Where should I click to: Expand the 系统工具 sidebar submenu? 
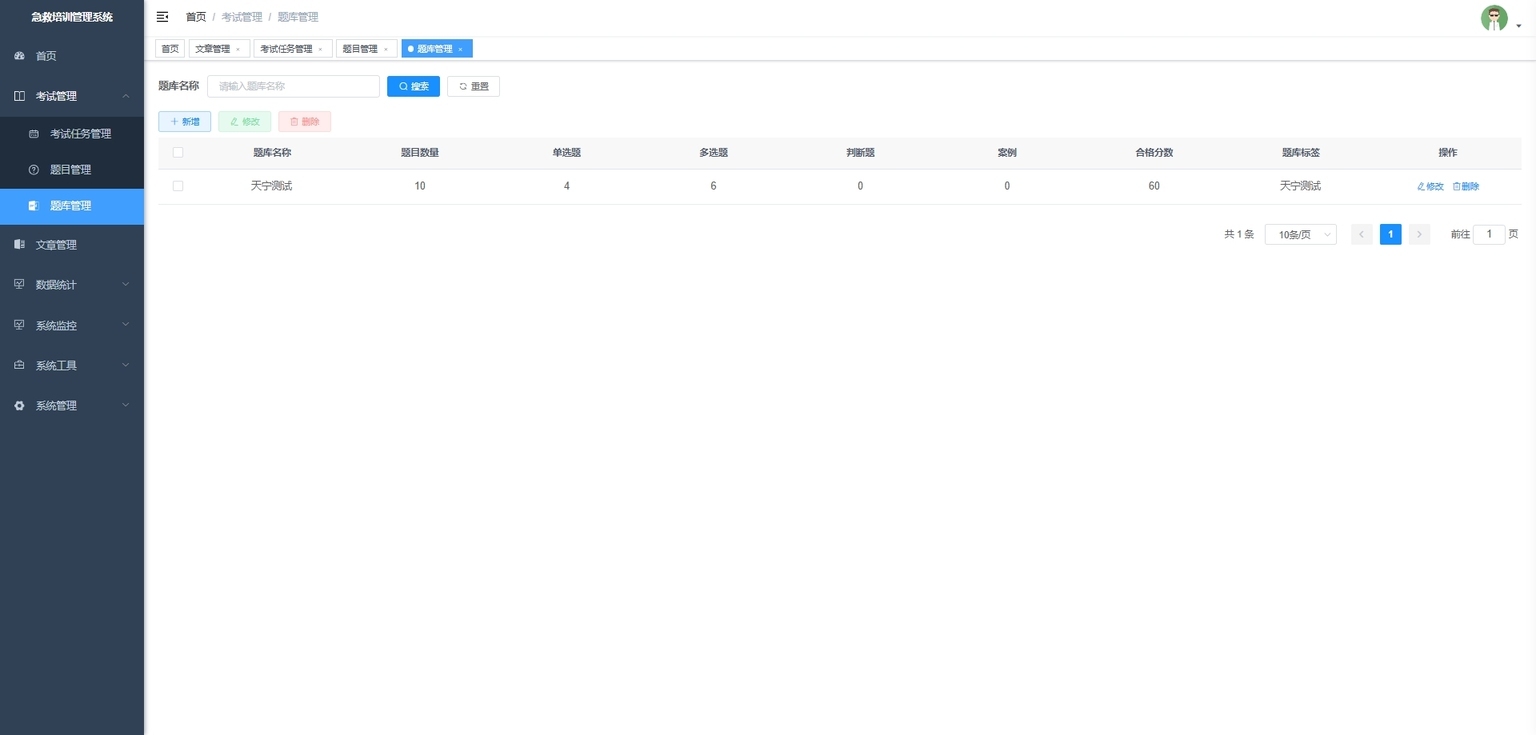[72, 365]
